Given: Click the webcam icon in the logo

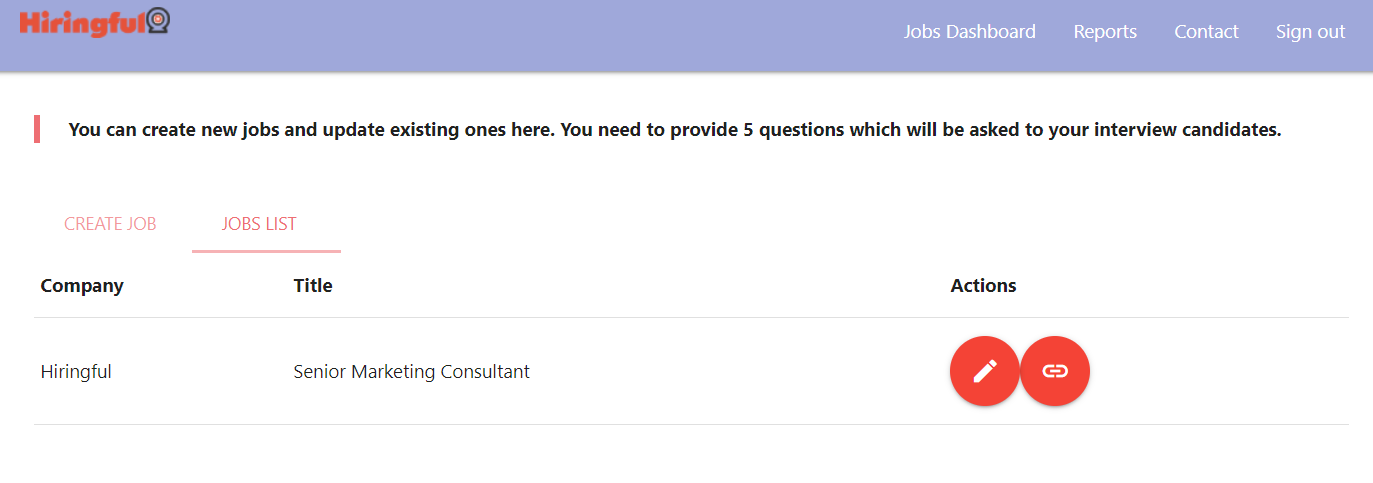Looking at the screenshot, I should pyautogui.click(x=158, y=21).
